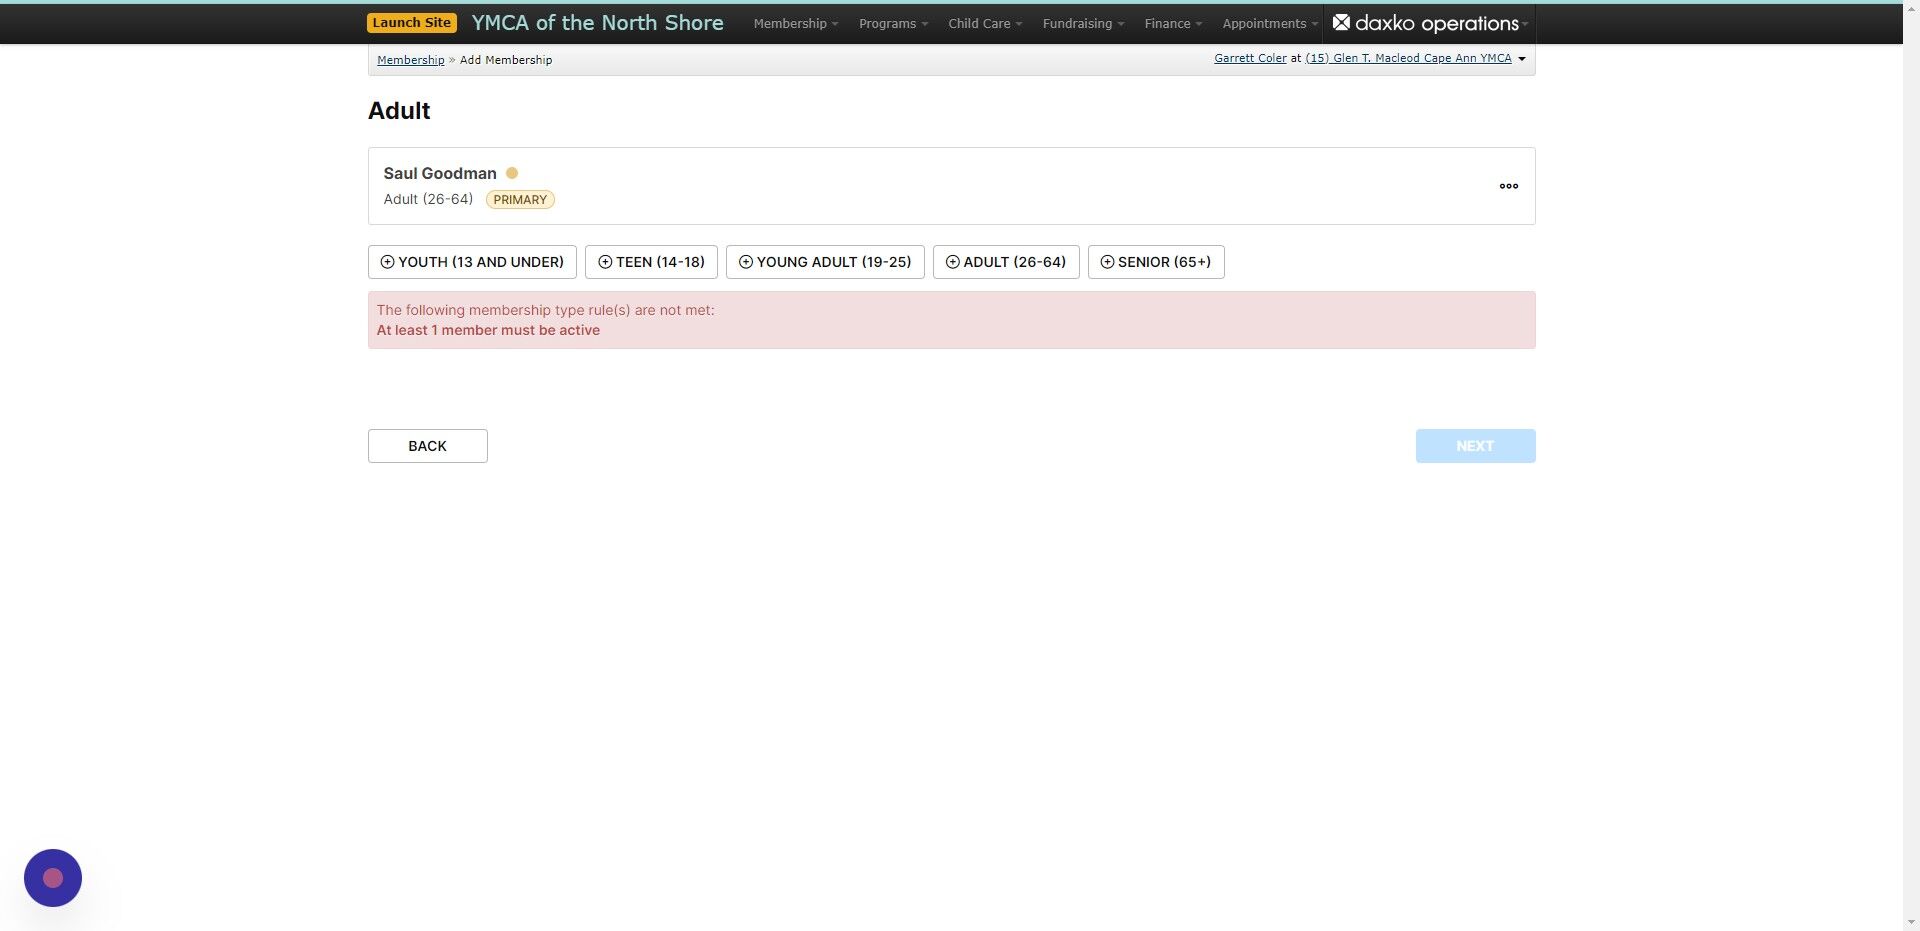Open the Child Care menu
Screen dimensions: 1920x931
(x=985, y=23)
